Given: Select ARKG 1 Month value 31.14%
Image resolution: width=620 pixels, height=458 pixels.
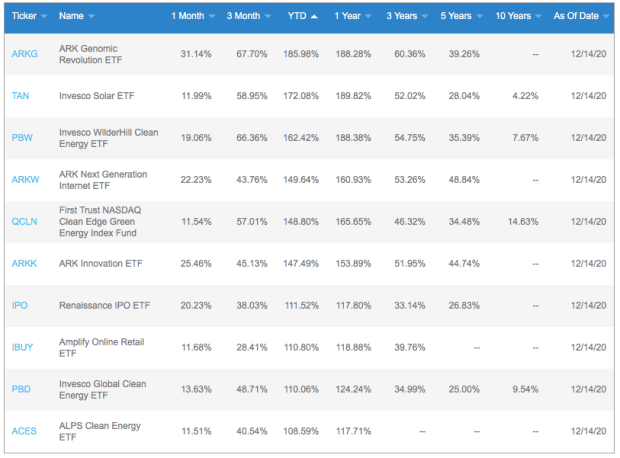Looking at the screenshot, I should pos(196,54).
